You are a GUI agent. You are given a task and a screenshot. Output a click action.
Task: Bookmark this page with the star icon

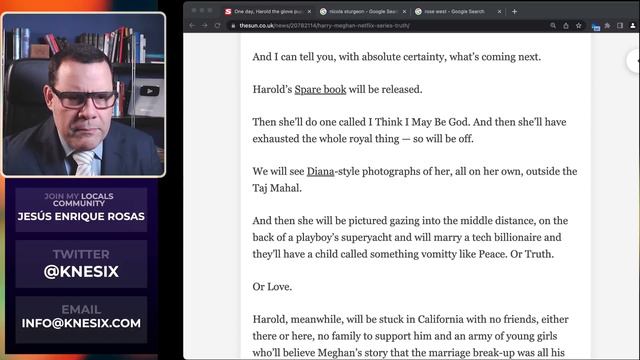click(x=578, y=25)
